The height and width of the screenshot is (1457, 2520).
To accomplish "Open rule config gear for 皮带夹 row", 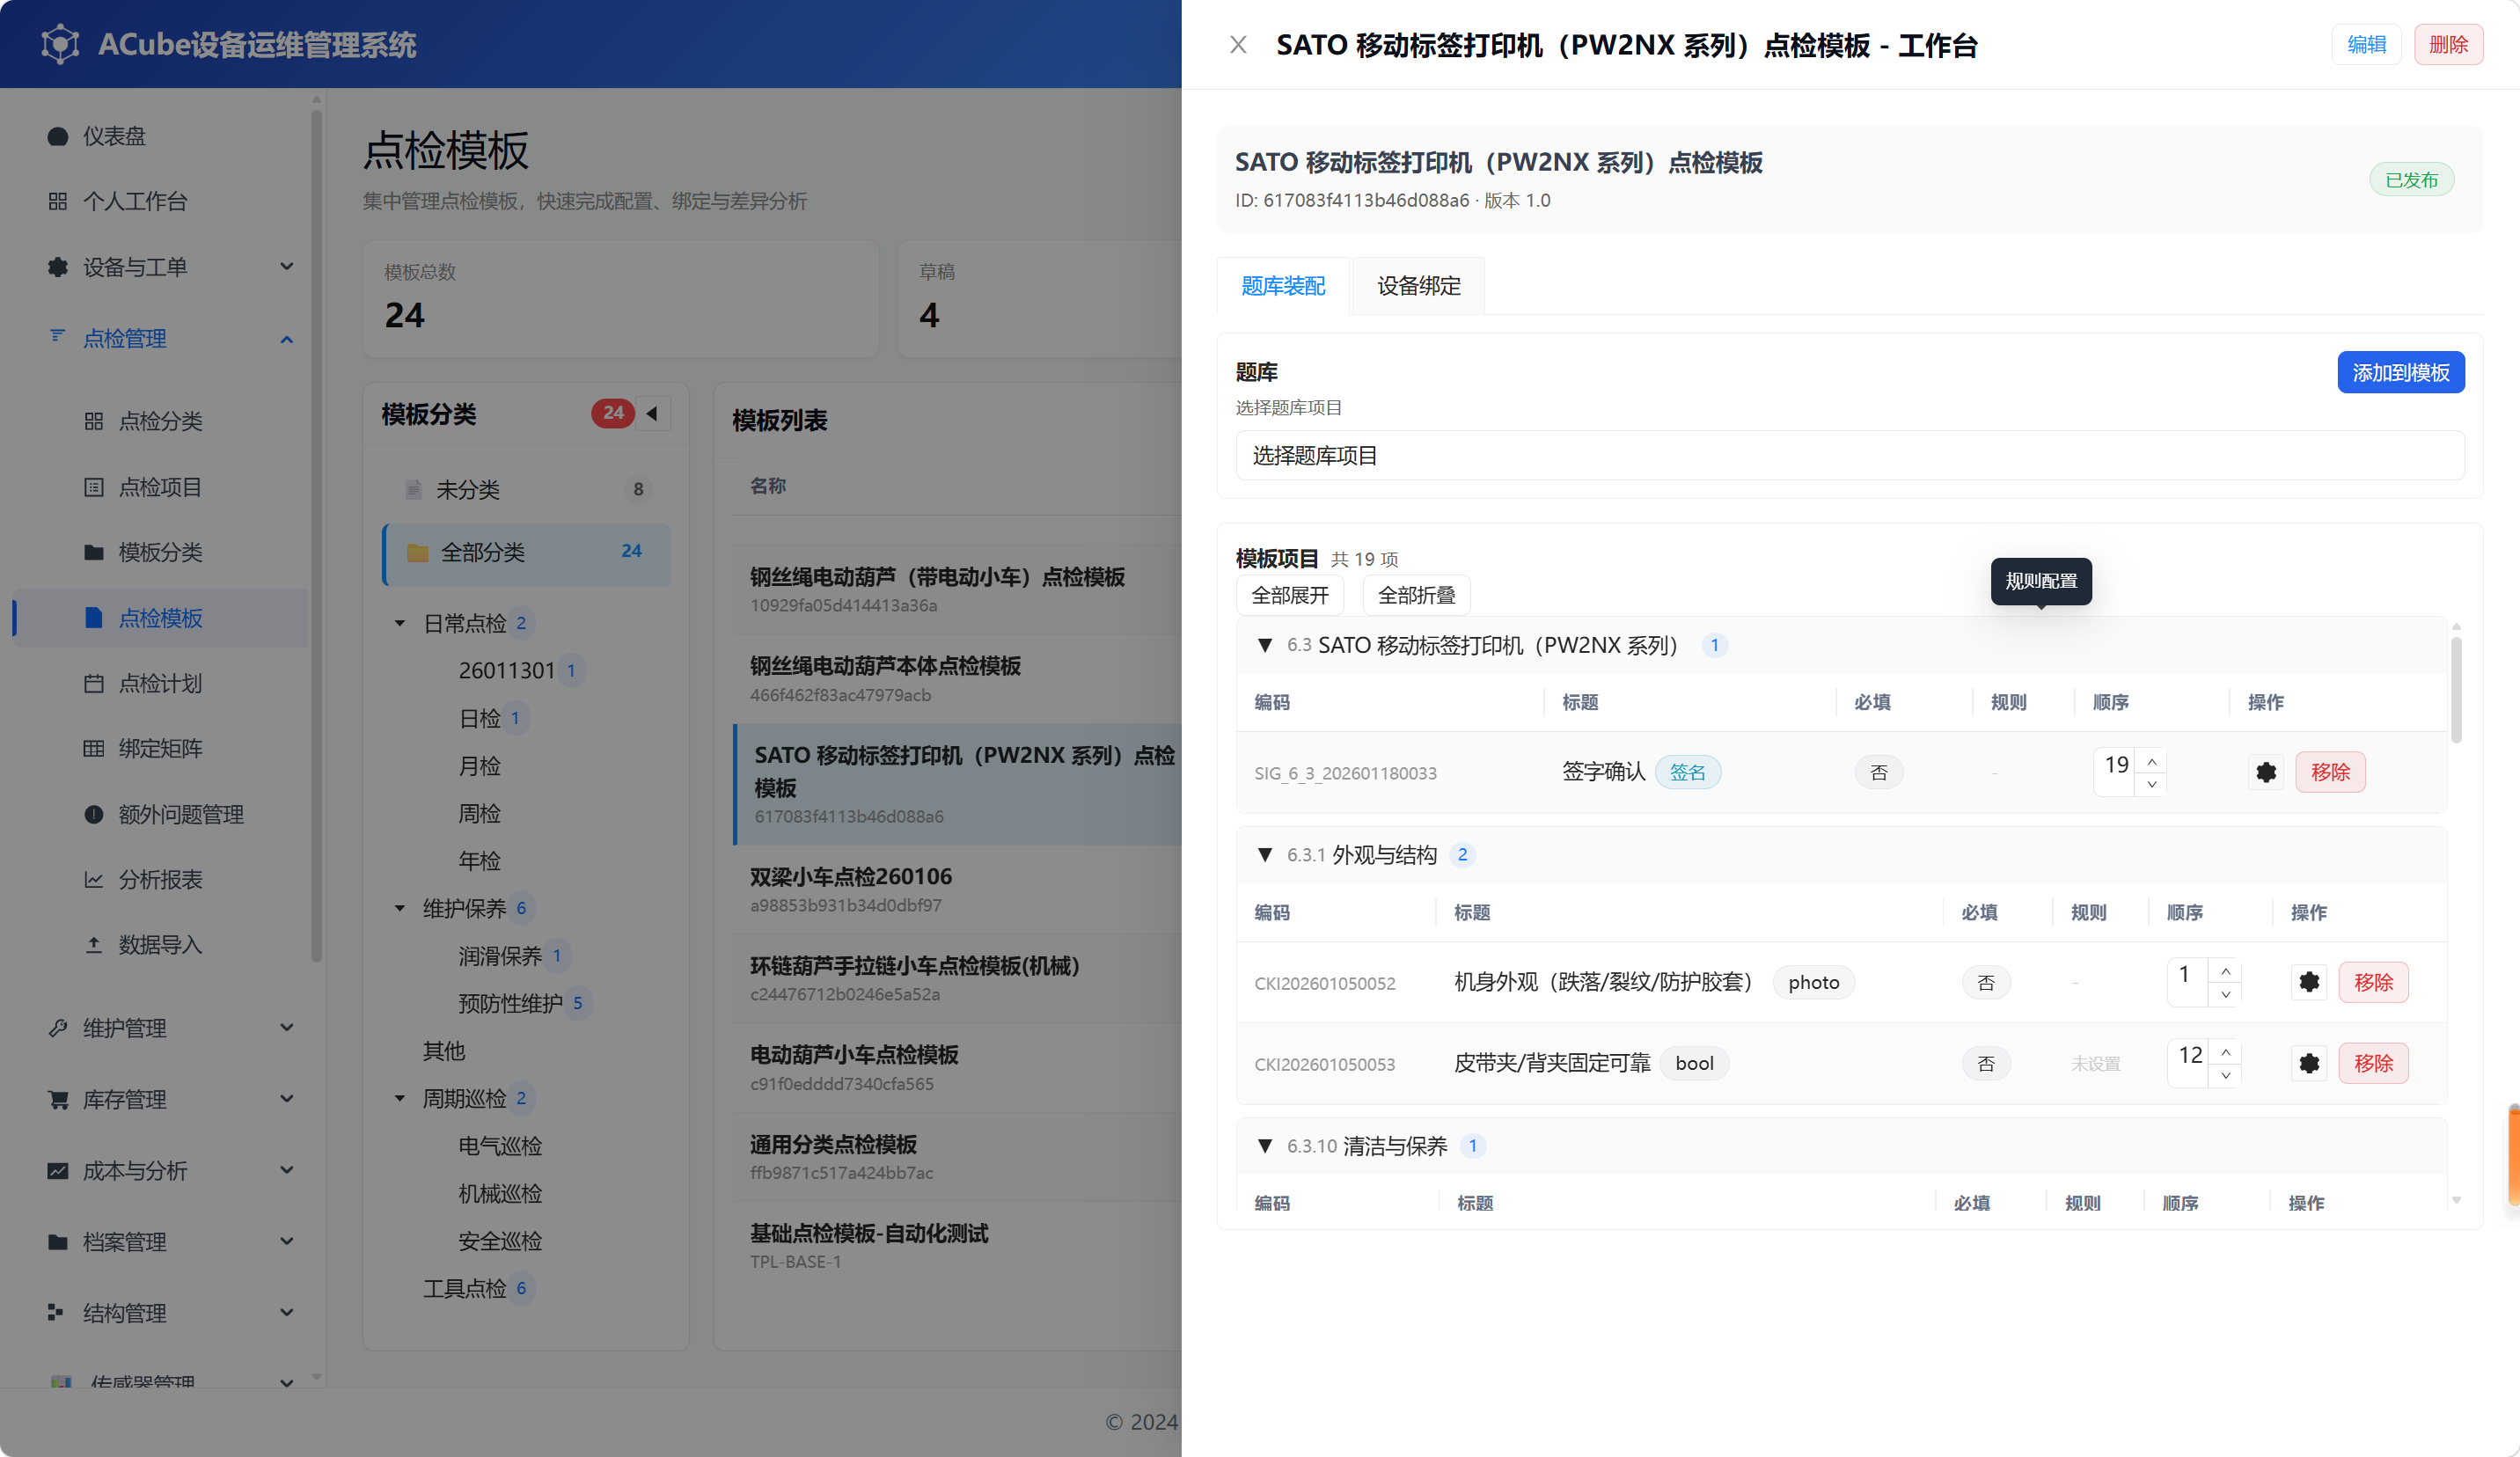I will 2309,1063.
